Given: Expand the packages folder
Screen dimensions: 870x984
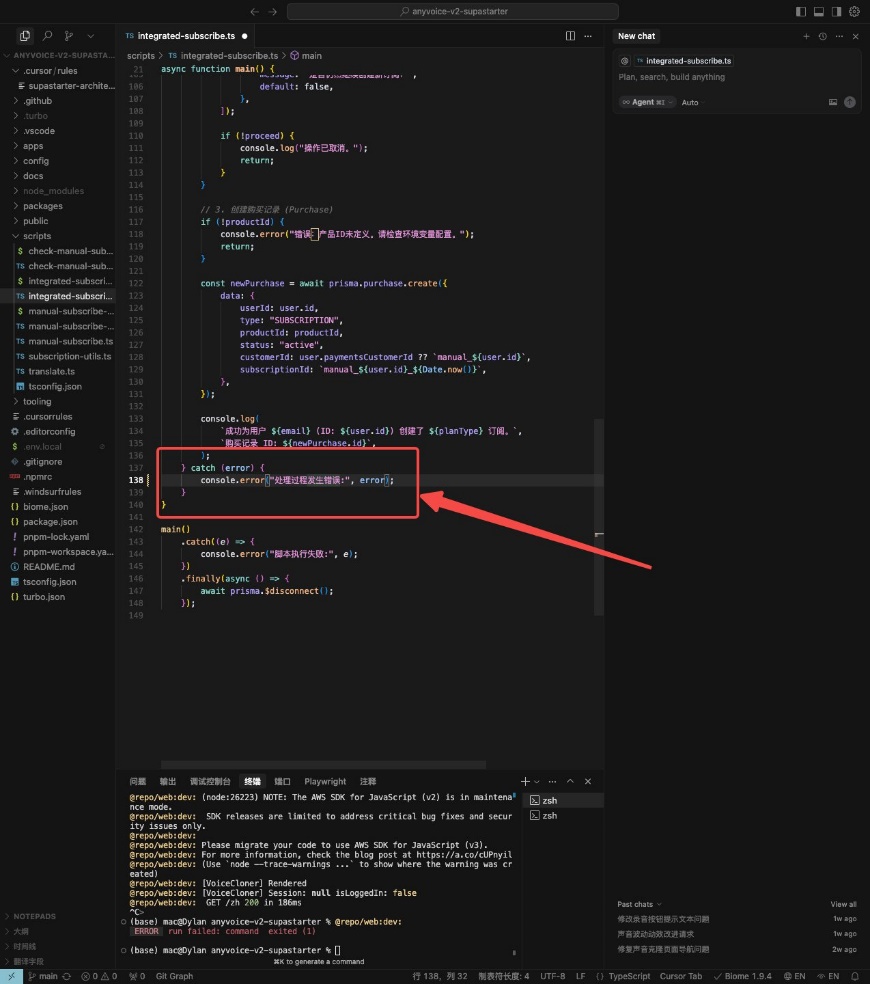Looking at the screenshot, I should pyautogui.click(x=43, y=206).
